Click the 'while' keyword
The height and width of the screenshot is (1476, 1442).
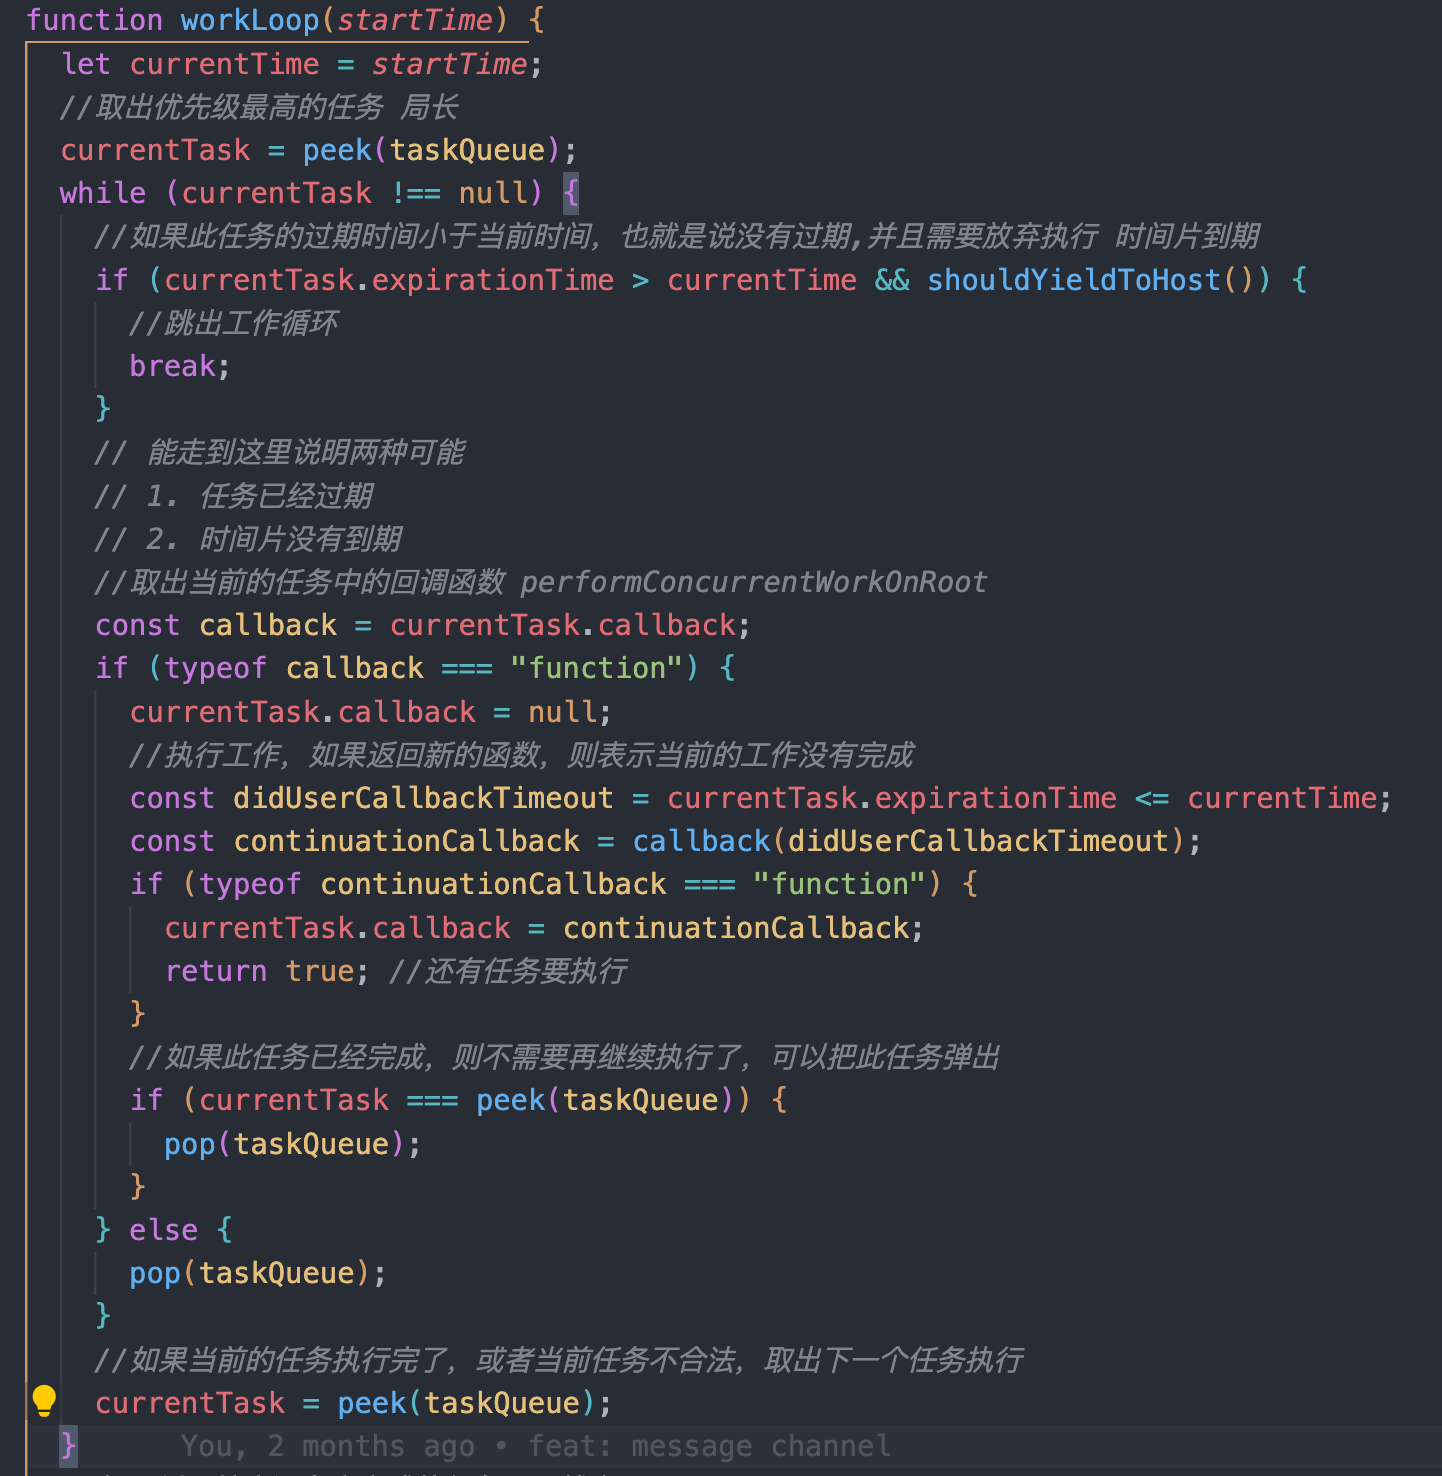102,193
